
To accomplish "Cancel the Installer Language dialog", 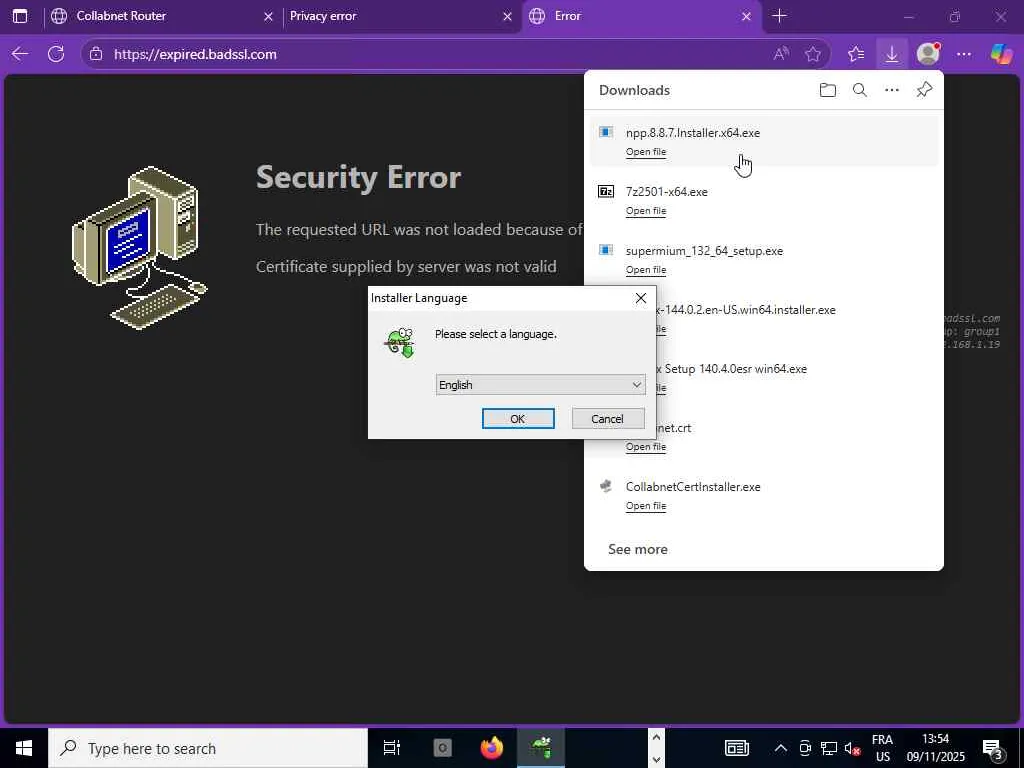I will (x=608, y=419).
